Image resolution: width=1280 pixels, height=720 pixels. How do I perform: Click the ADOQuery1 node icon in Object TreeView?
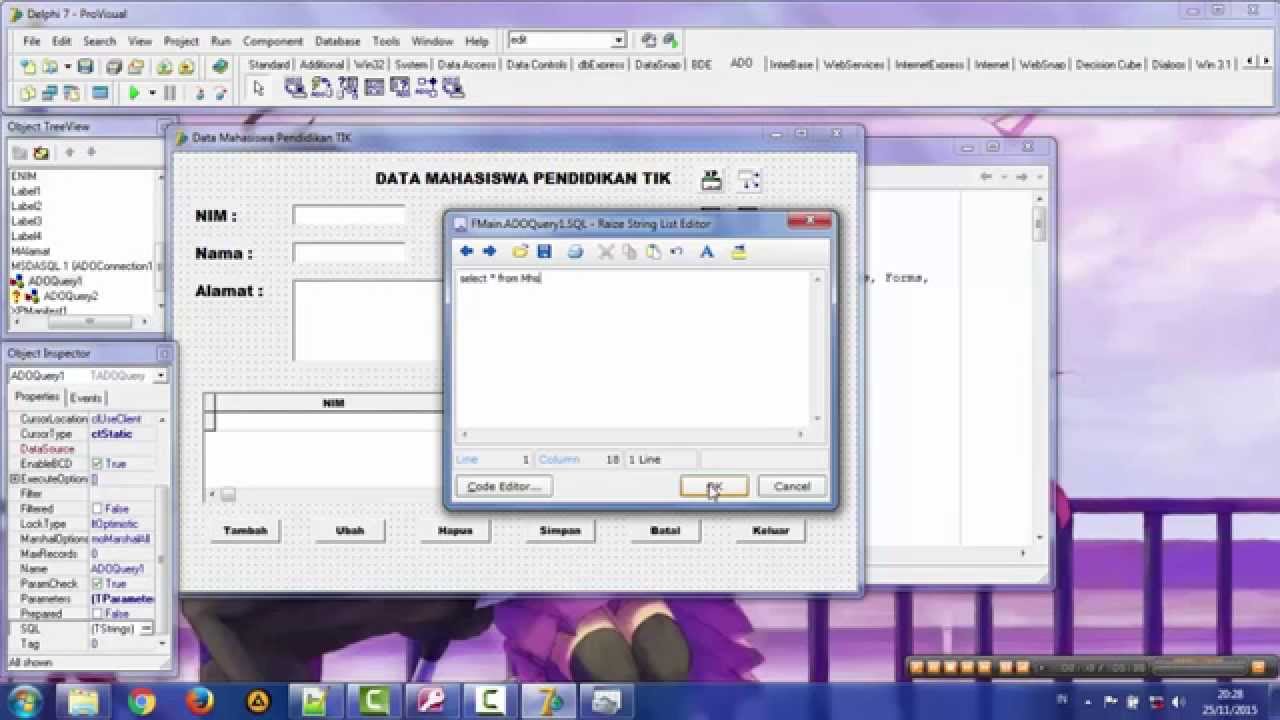[x=19, y=281]
